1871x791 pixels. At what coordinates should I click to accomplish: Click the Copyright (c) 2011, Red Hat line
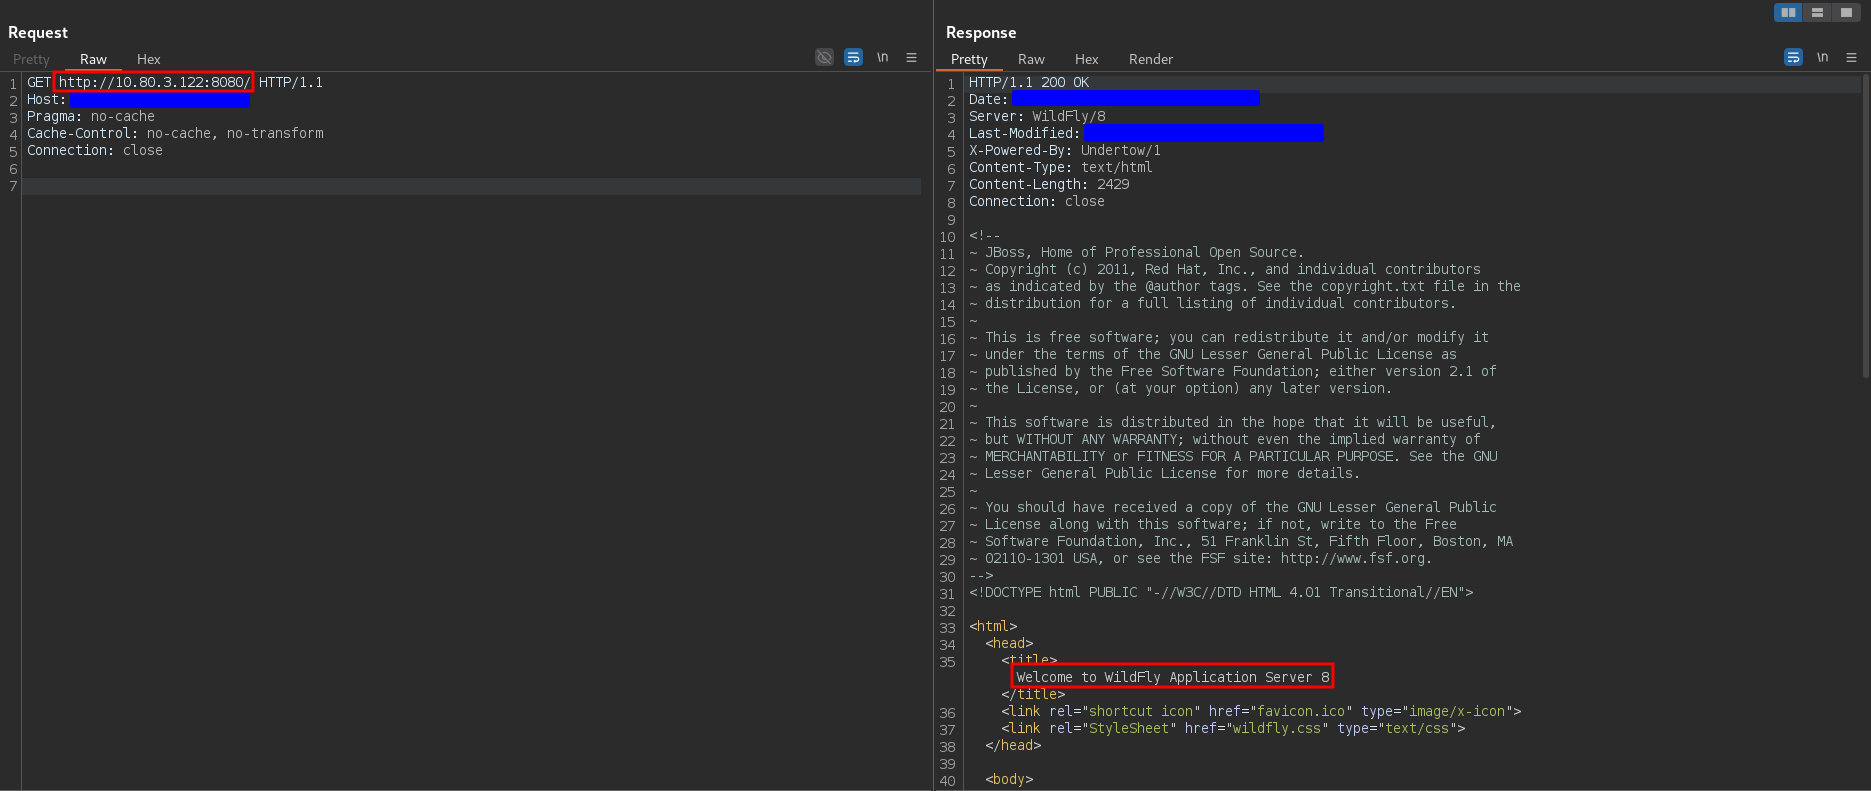pos(1225,269)
